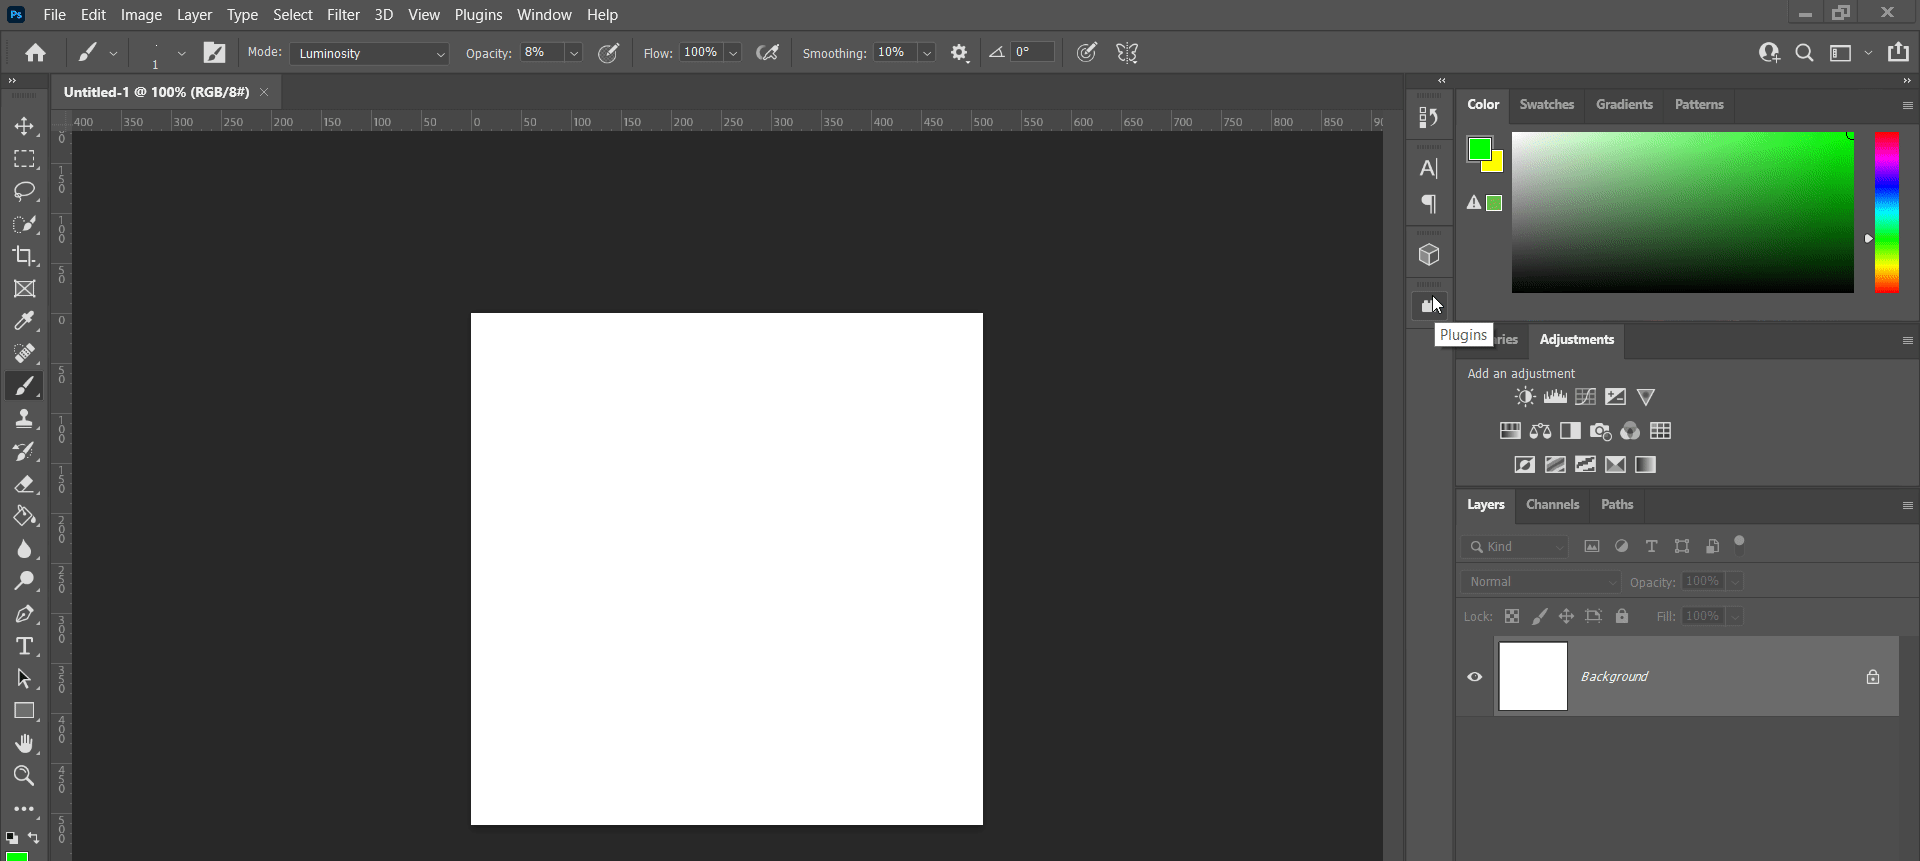Select the Eyedropper tool

24,321
